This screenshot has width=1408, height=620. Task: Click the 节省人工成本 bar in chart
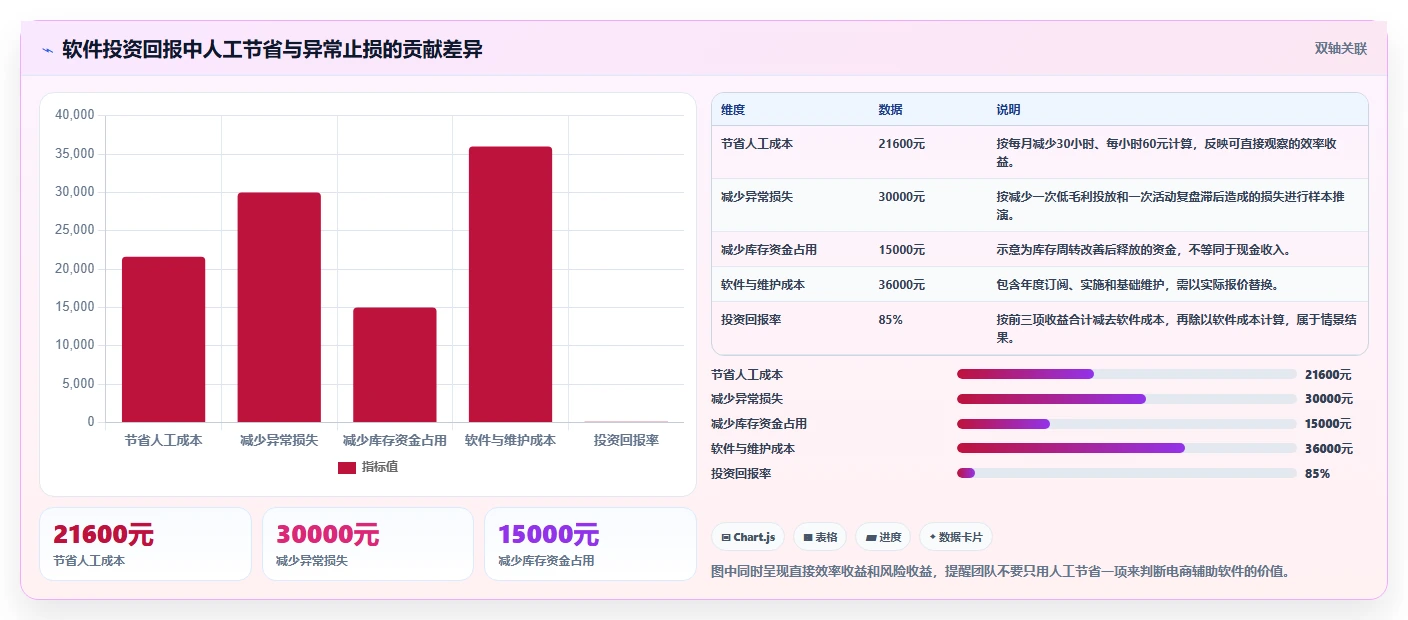pos(163,339)
